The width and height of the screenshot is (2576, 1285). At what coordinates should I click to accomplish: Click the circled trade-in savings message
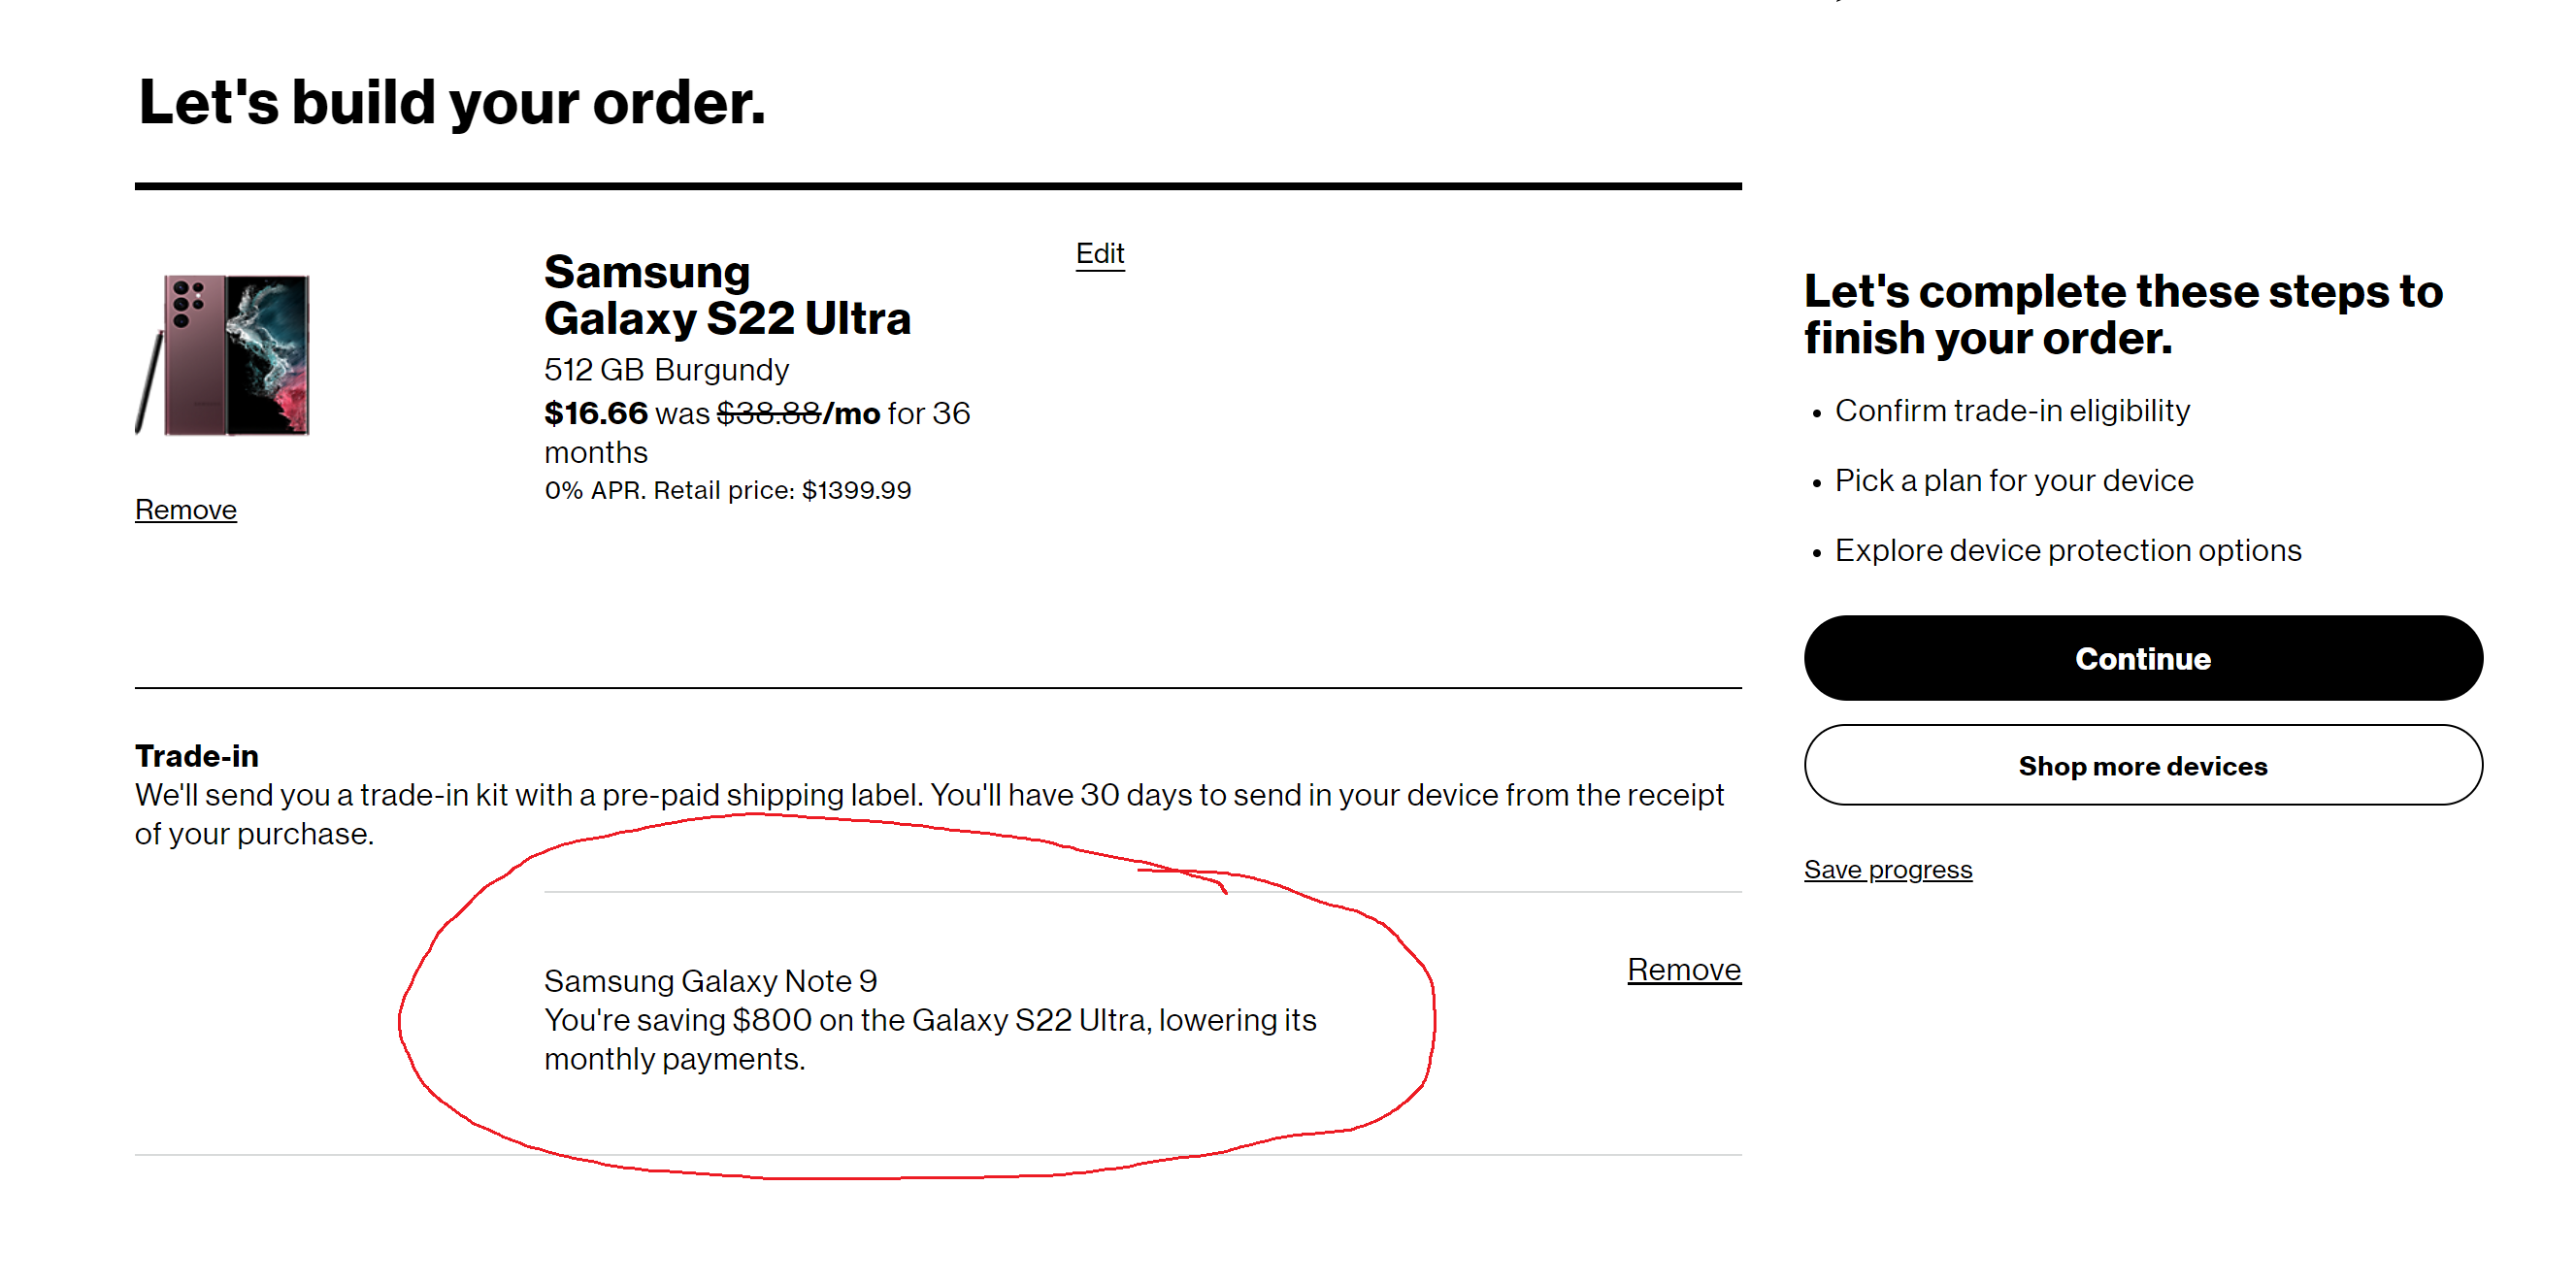[930, 1020]
